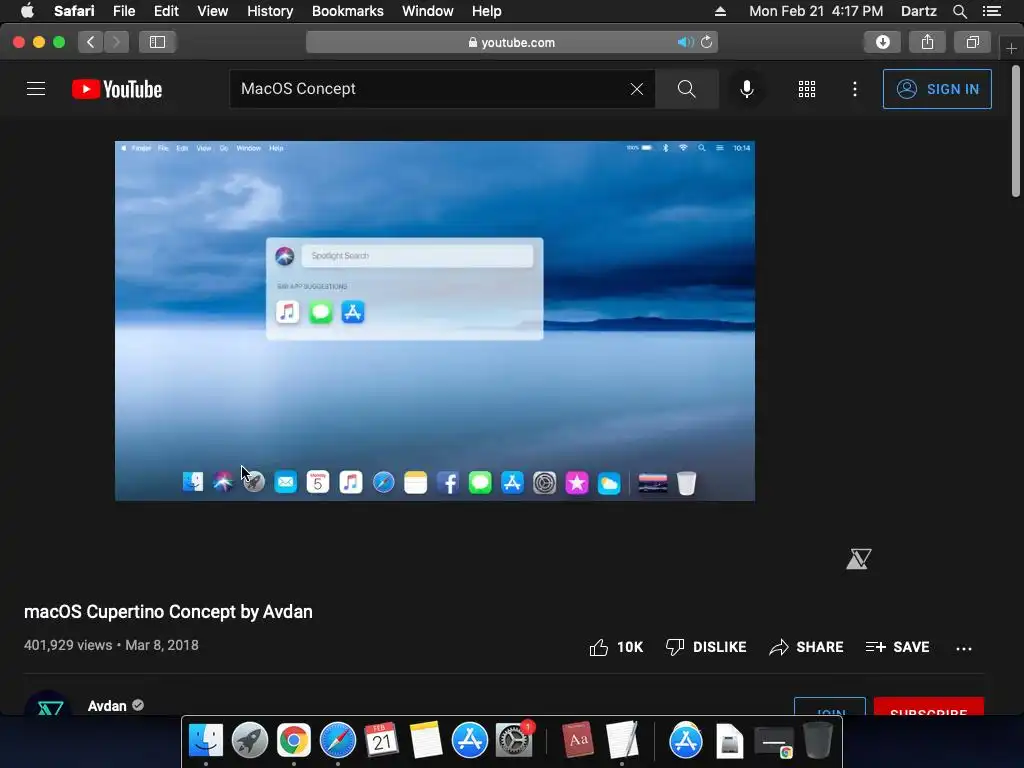Open more actions ellipsis under video
This screenshot has width=1024, height=768.
coord(963,648)
